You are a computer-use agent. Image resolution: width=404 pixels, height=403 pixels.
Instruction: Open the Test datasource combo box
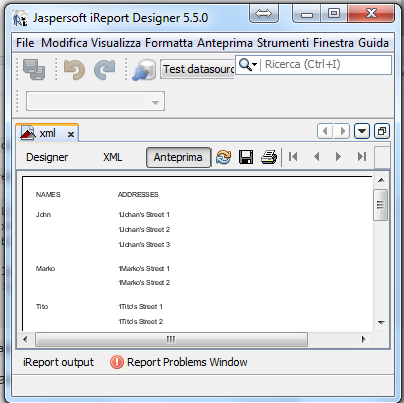tap(197, 69)
